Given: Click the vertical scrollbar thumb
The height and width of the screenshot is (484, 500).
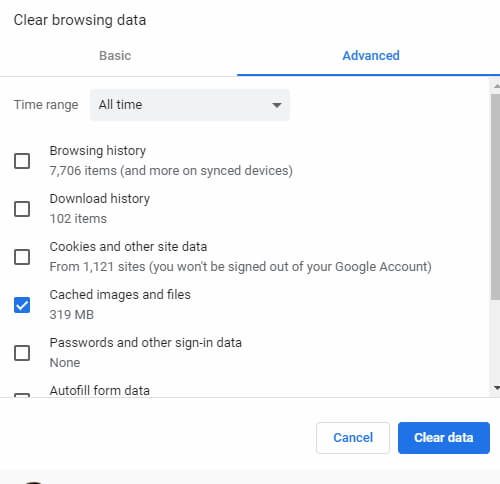Looking at the screenshot, I should point(496,197).
